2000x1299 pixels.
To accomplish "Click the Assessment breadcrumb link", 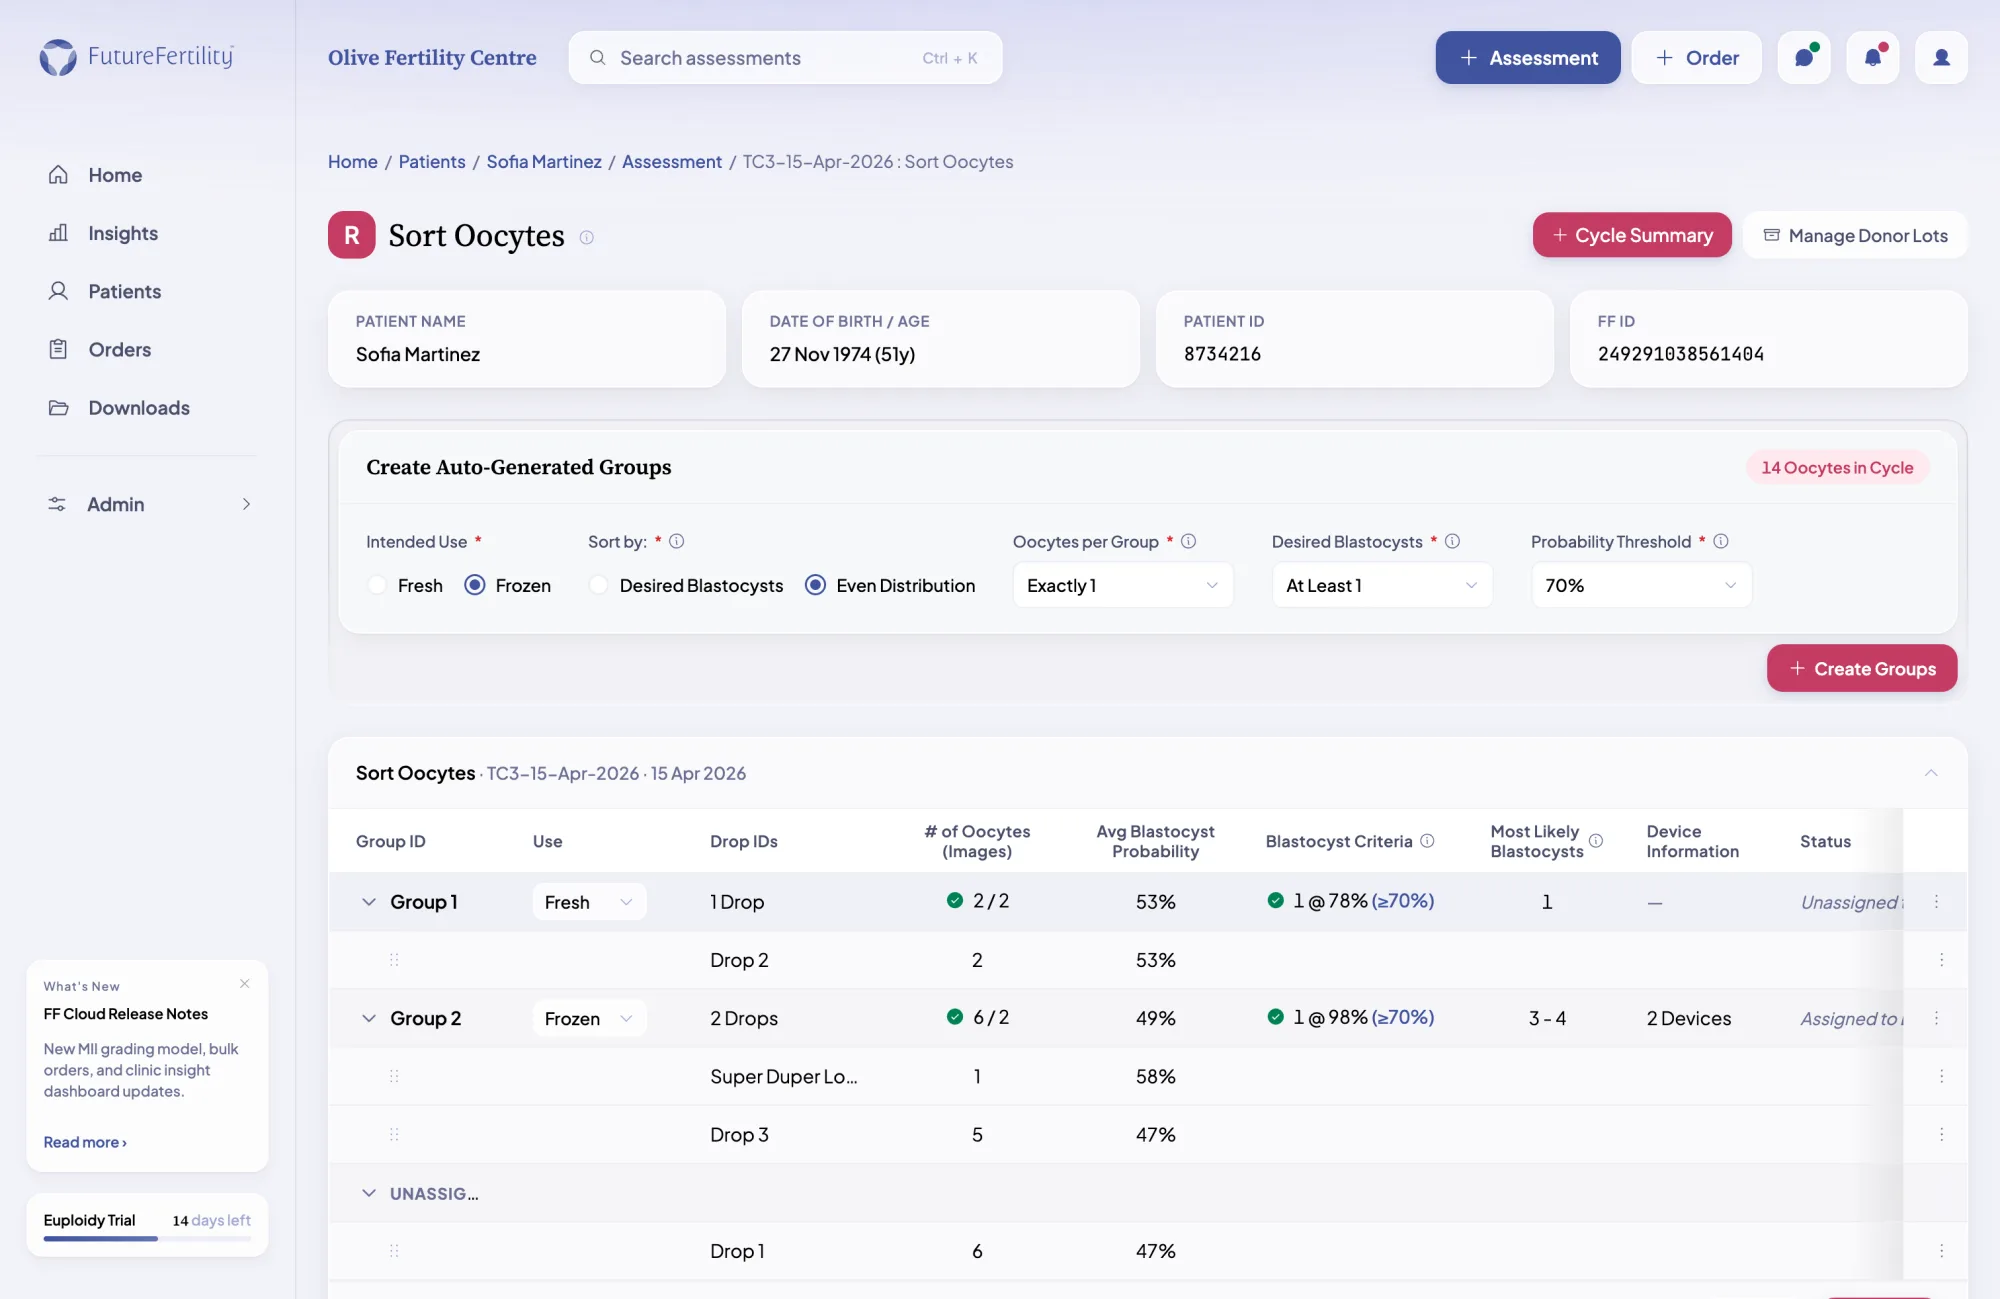I will click(x=672, y=161).
